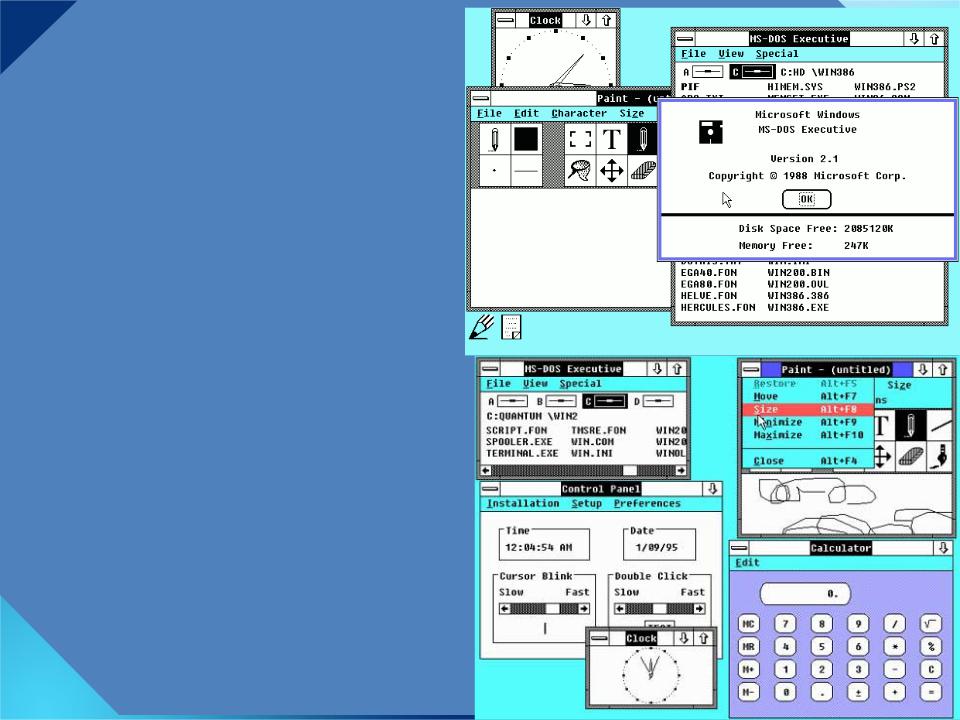Toggle the control menu box of Paint (untitled)
The image size is (960, 720).
click(751, 369)
